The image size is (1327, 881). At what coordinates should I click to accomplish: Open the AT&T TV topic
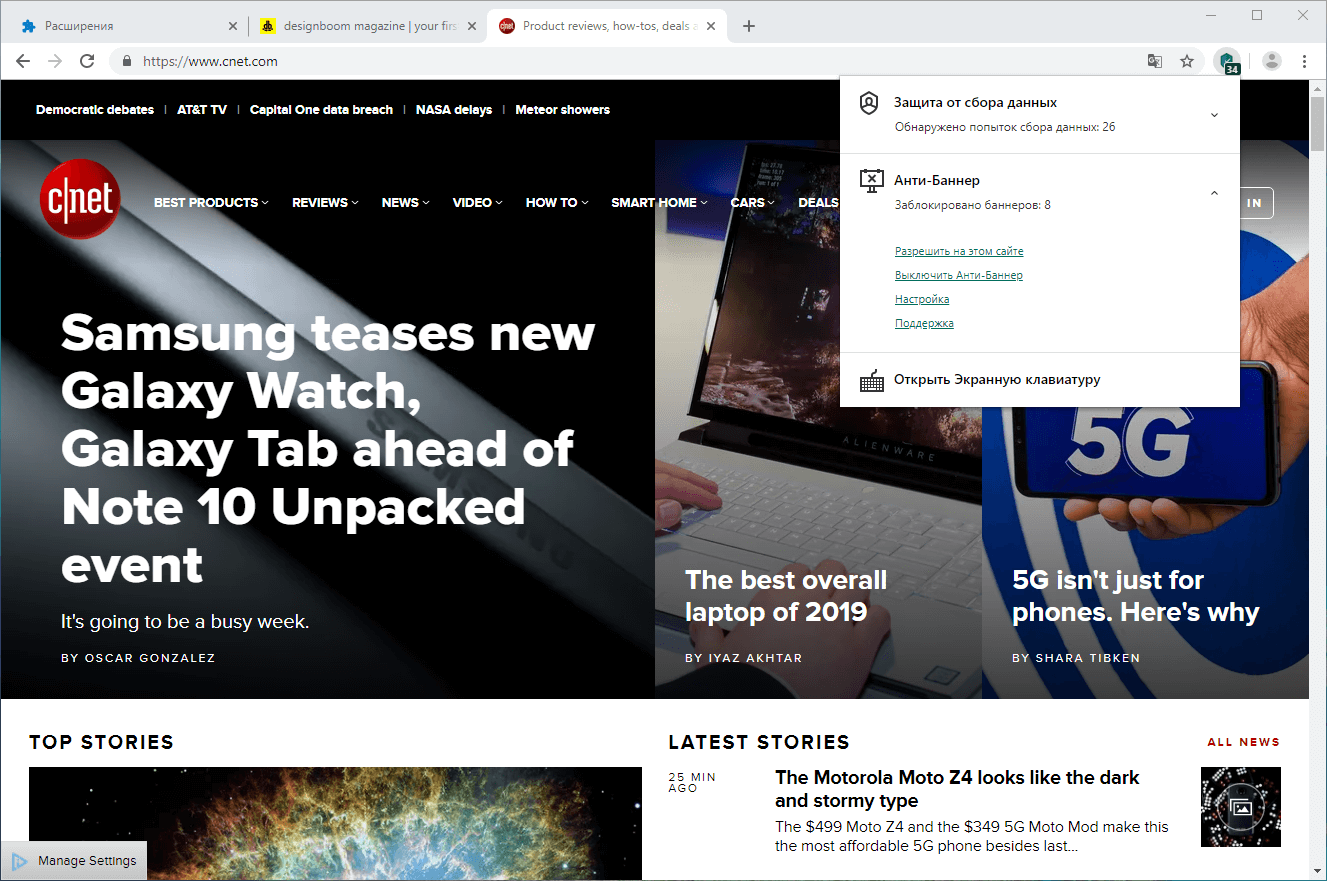202,110
